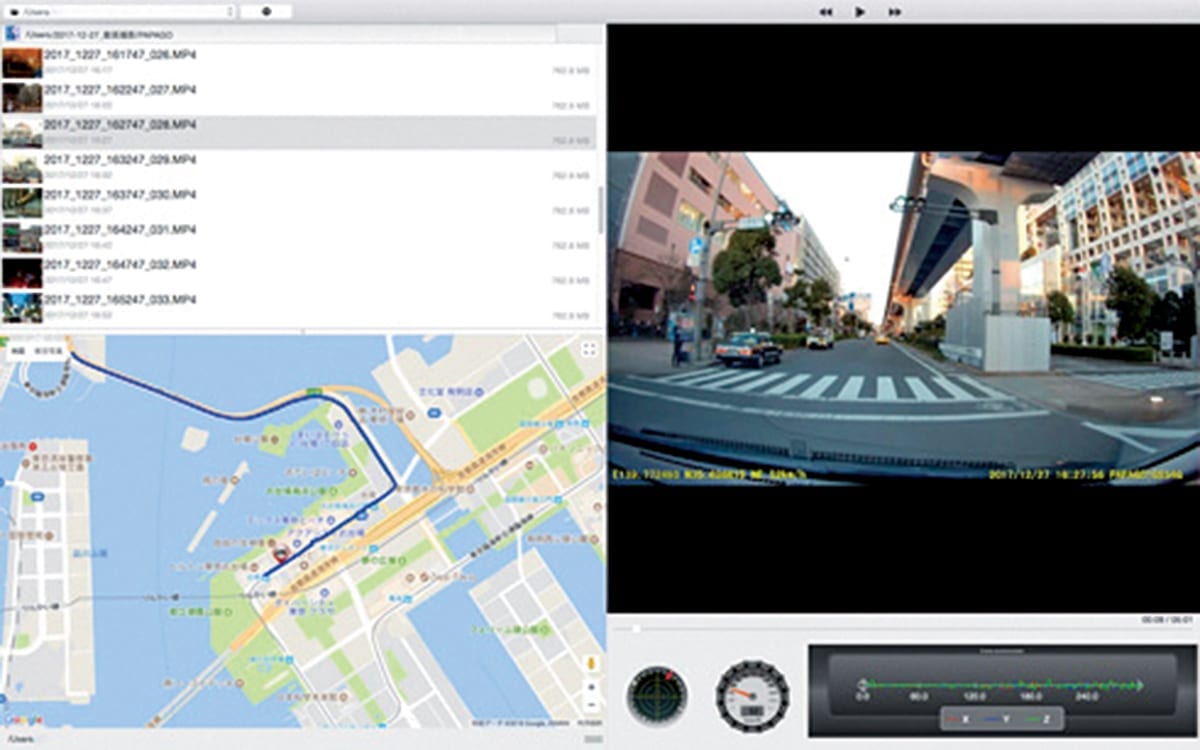
Task: Click the play button above the video
Action: pos(859,12)
